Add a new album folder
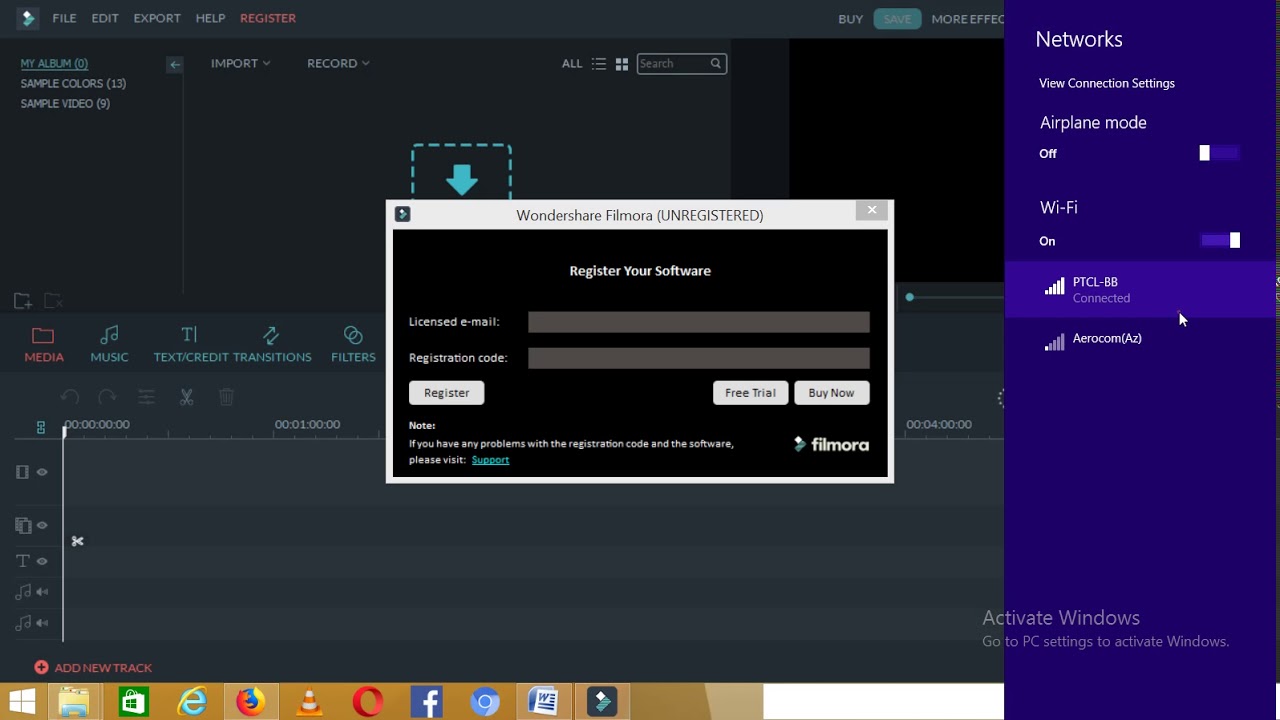 pyautogui.click(x=22, y=300)
